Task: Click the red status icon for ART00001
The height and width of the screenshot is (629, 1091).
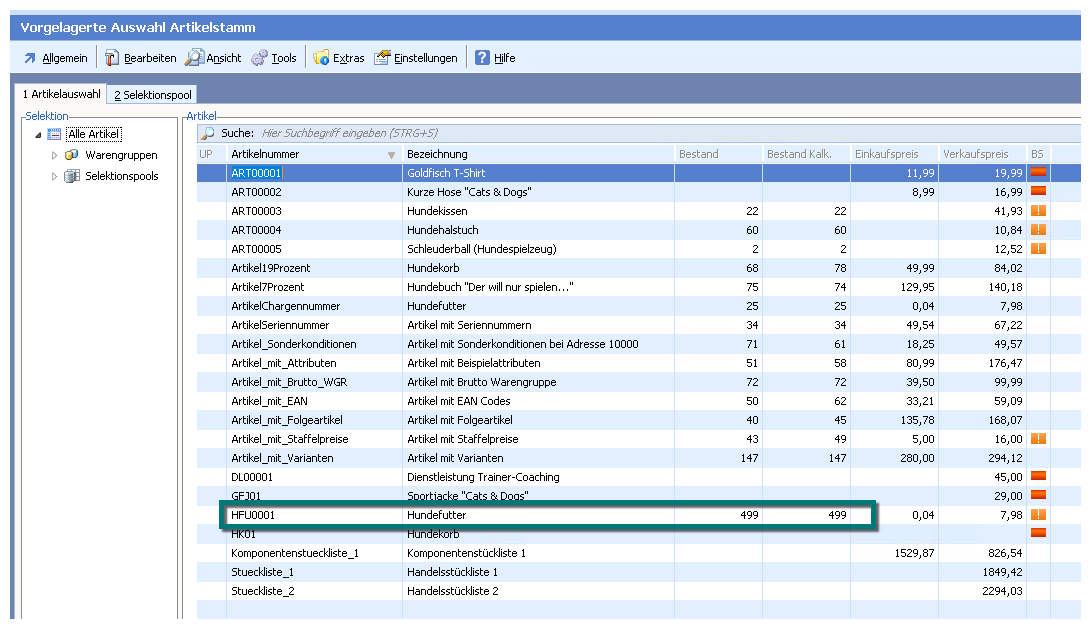Action: 1038,173
